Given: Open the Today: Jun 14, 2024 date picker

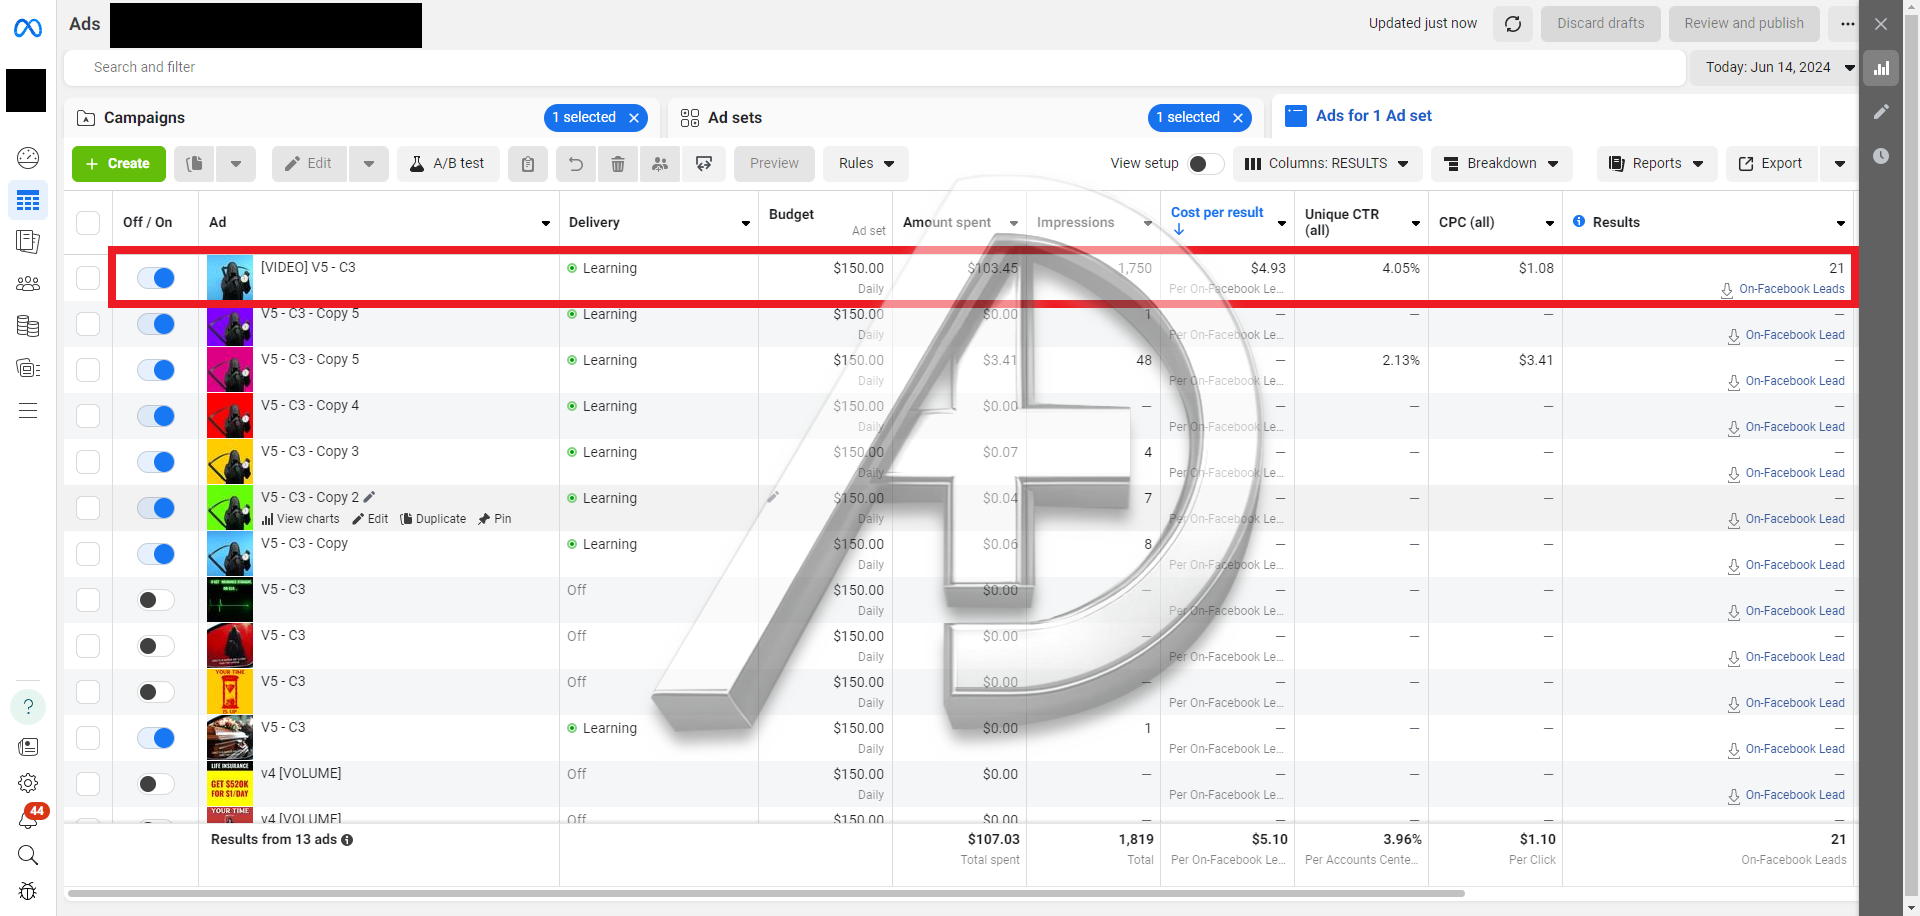Looking at the screenshot, I should point(1774,67).
